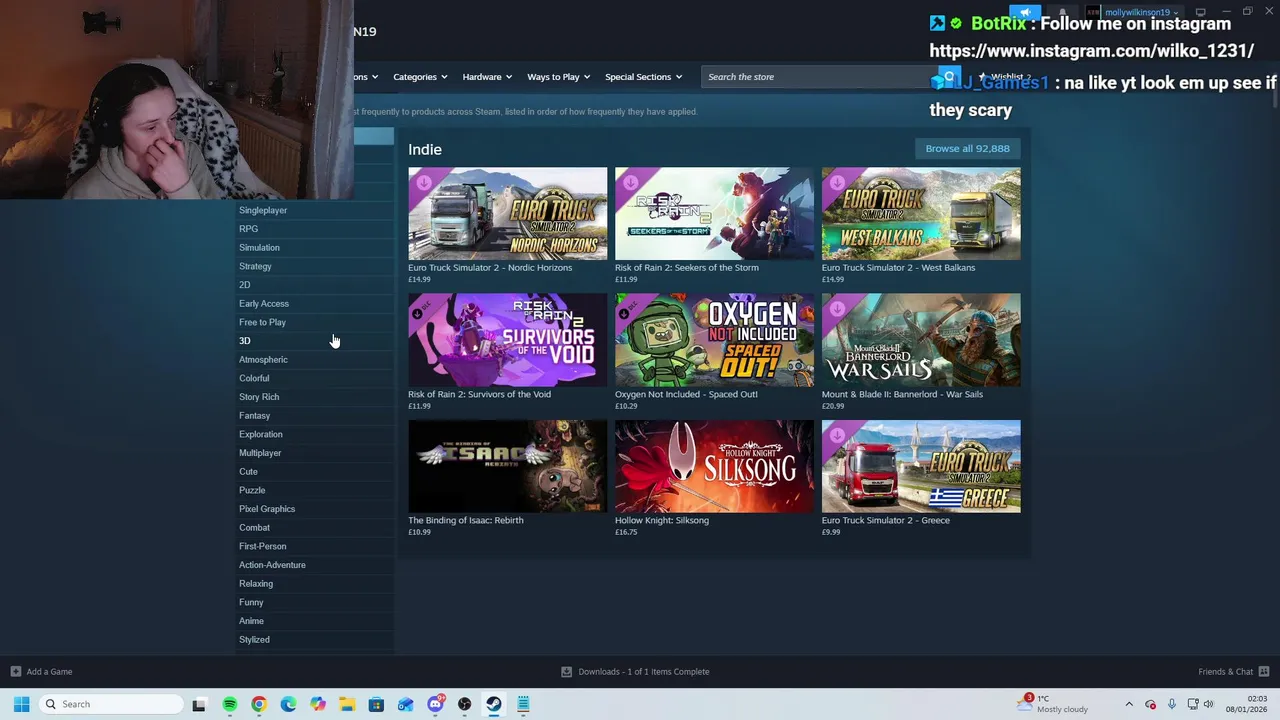Select the Multiplayer tag
1280x720 pixels.
click(x=314, y=453)
